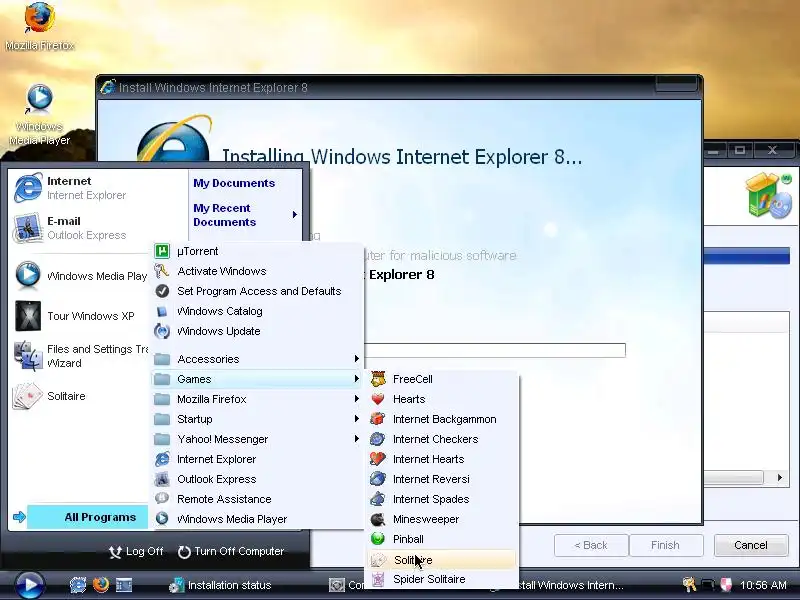
Task: Expand My Recent Documents submenu
Action: click(245, 215)
